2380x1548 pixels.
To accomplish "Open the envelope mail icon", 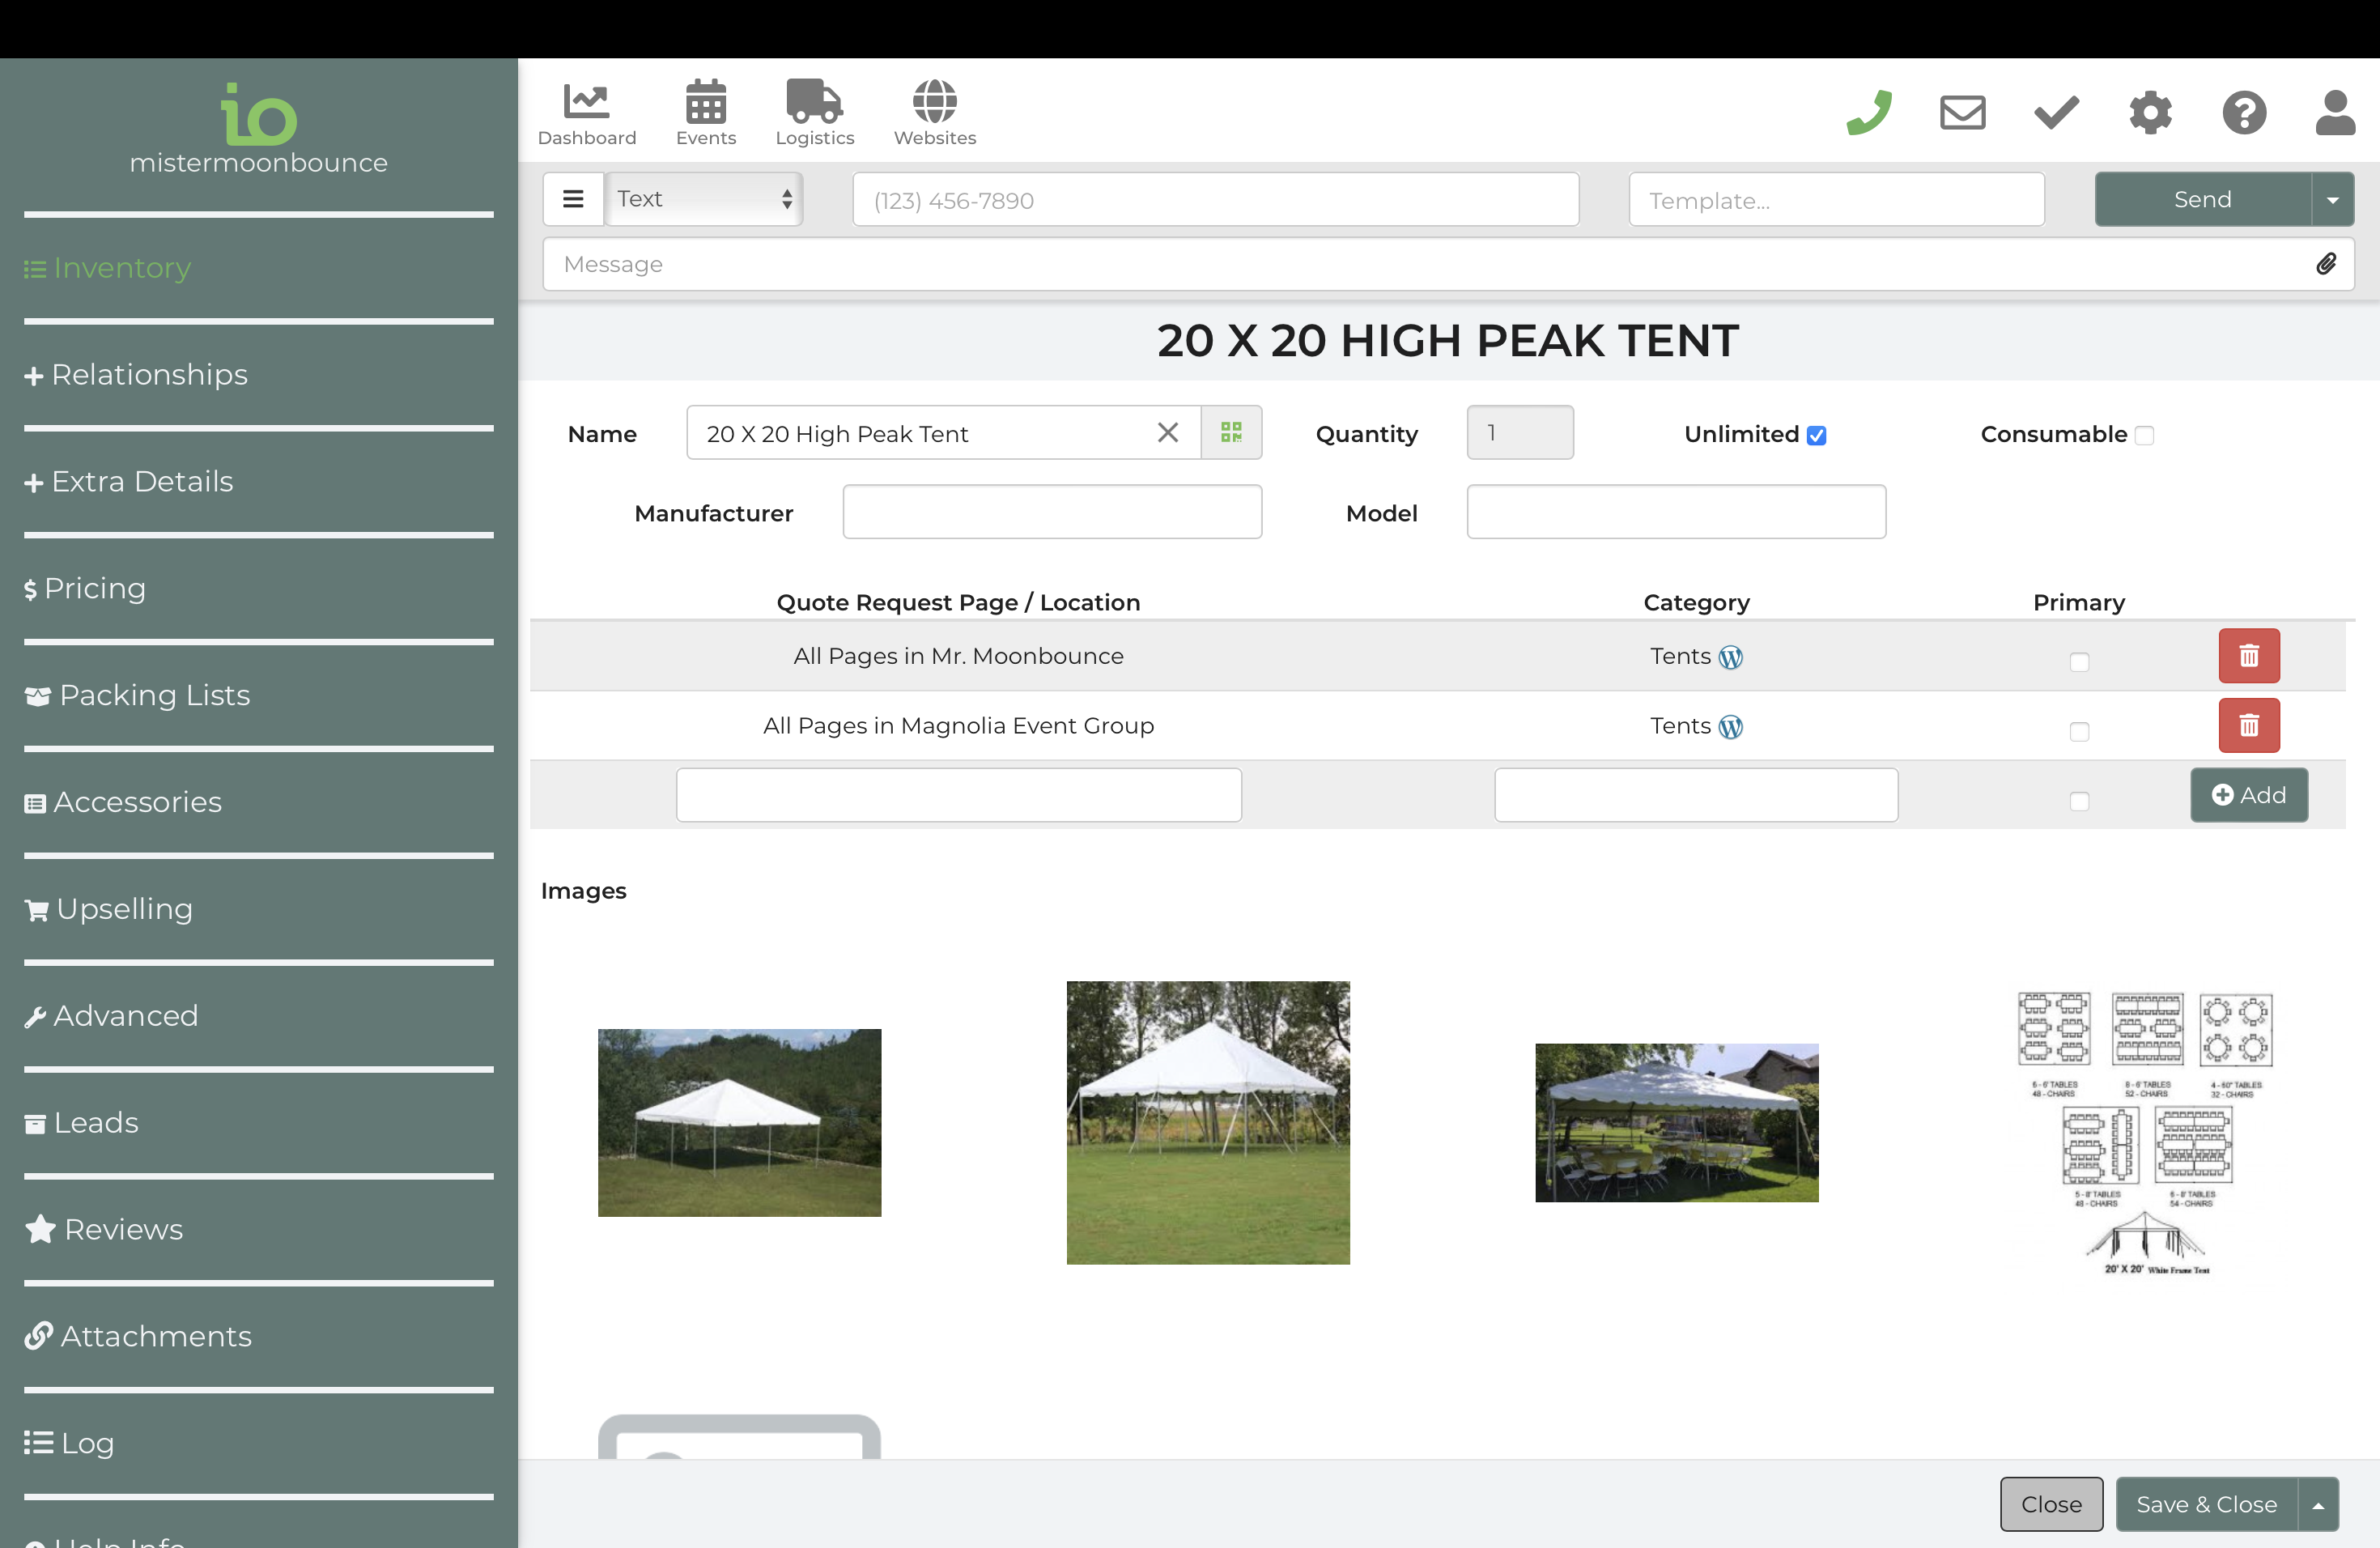I will pyautogui.click(x=1962, y=112).
